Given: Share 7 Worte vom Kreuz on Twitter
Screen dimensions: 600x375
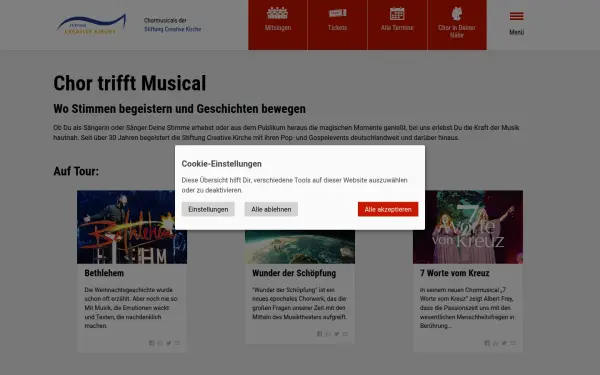Looking at the screenshot, I should coord(504,343).
